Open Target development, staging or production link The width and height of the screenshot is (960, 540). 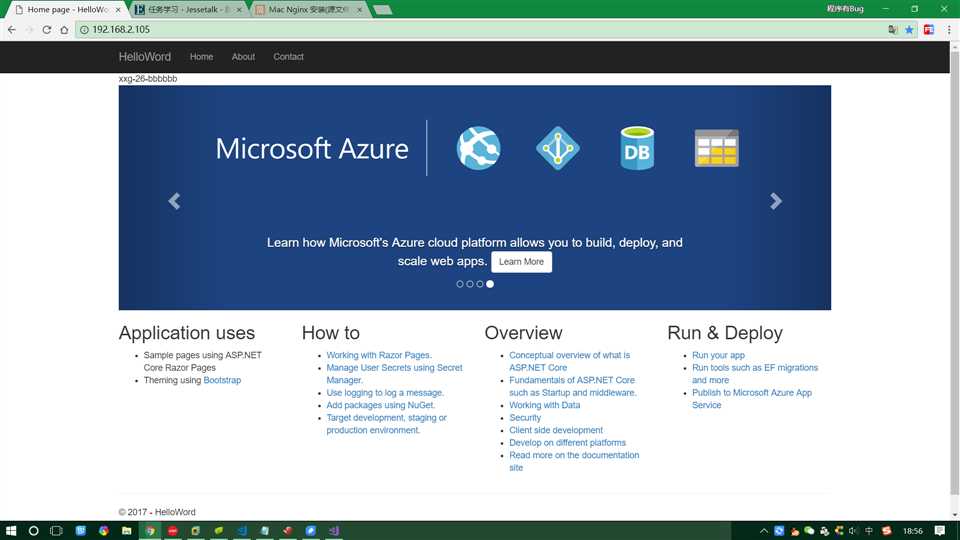pos(386,424)
